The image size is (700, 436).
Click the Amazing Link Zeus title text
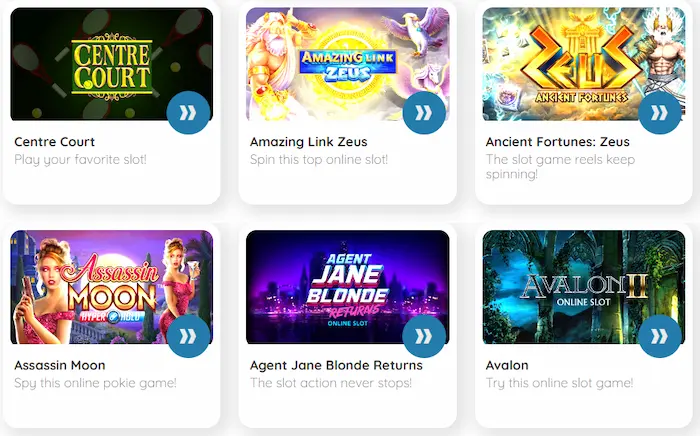coord(308,142)
